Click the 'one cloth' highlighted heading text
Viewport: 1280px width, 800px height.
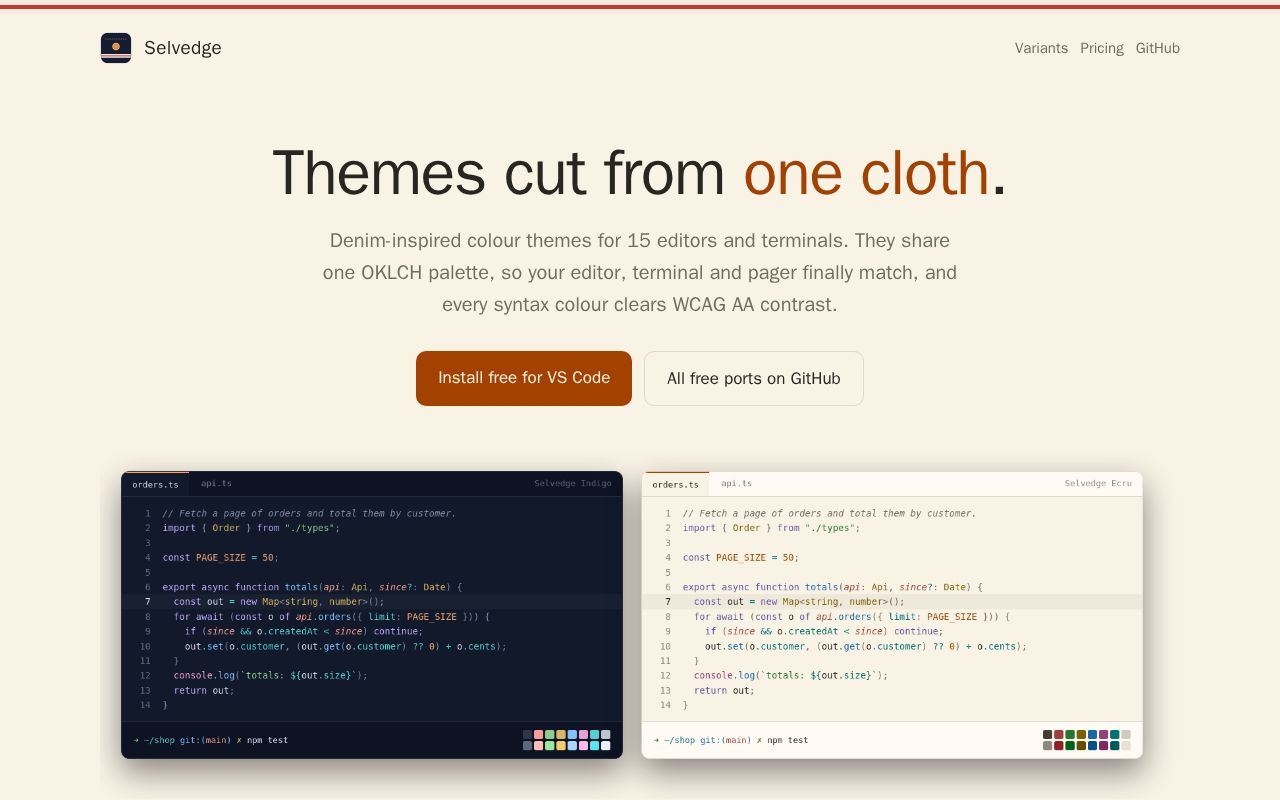866,173
